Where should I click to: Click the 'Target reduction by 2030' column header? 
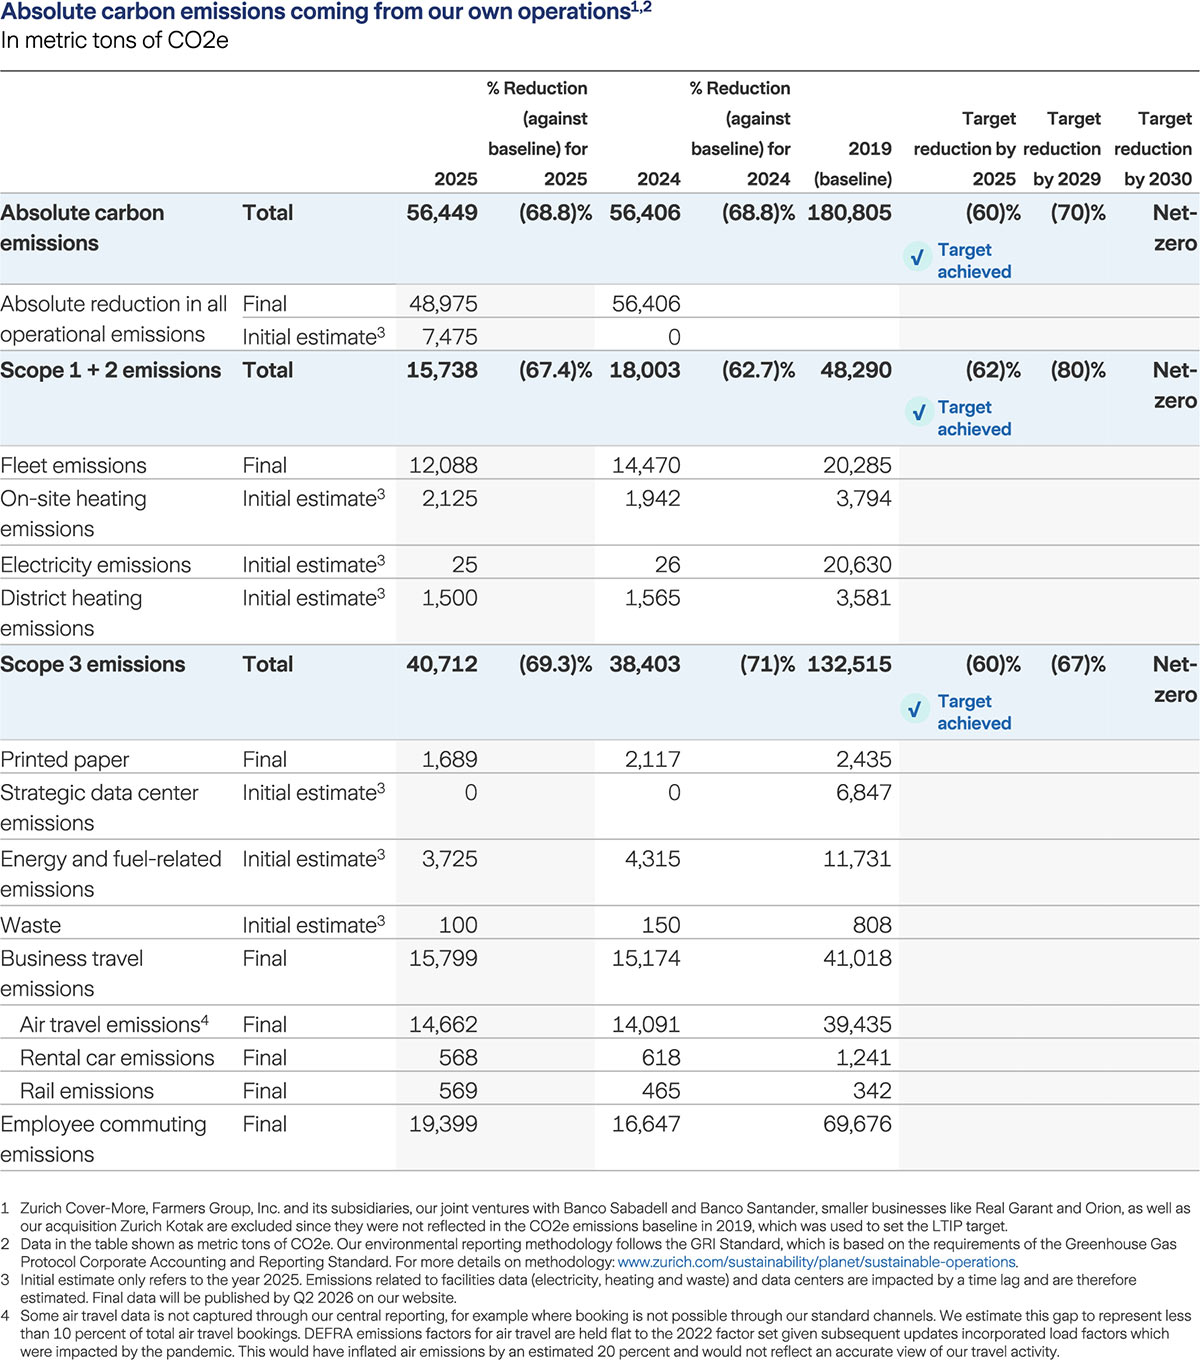(x=1153, y=148)
